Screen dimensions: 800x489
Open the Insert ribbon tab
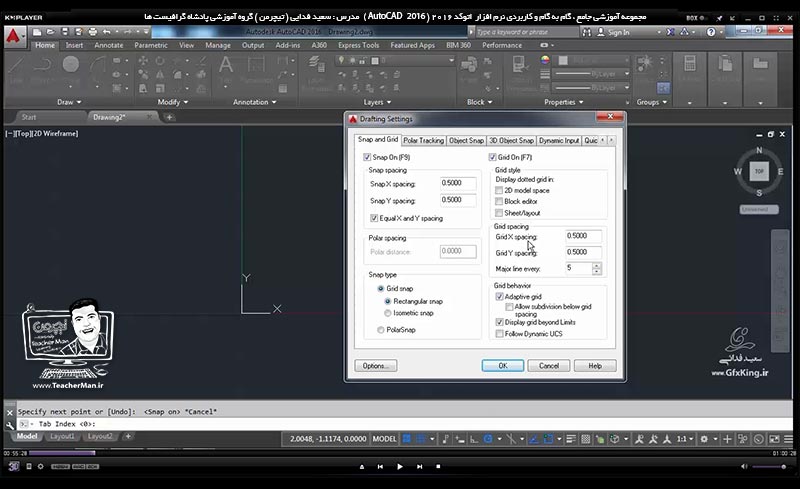coord(74,45)
